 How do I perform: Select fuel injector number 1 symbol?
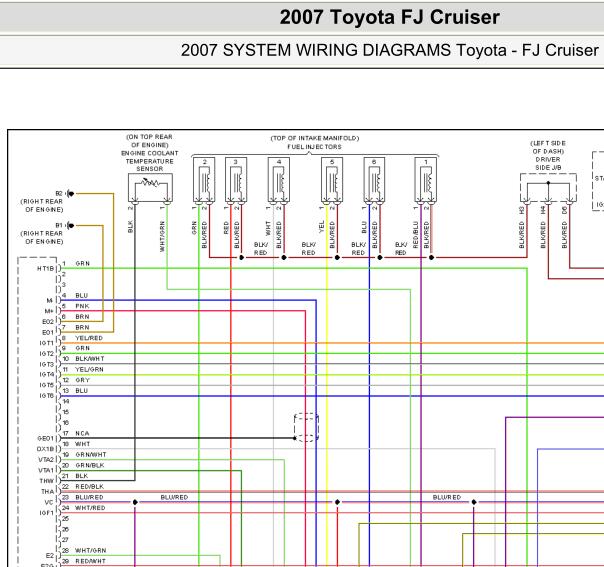426,180
